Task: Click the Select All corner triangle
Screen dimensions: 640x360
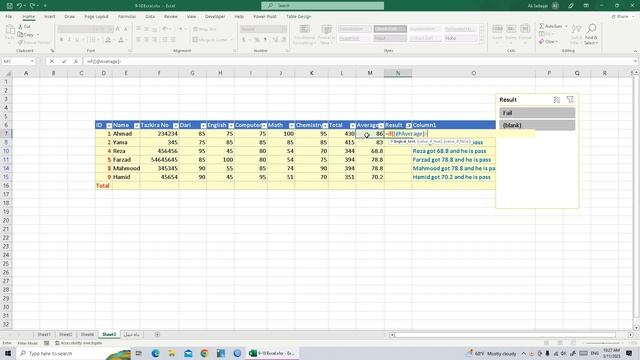Action: (7, 73)
